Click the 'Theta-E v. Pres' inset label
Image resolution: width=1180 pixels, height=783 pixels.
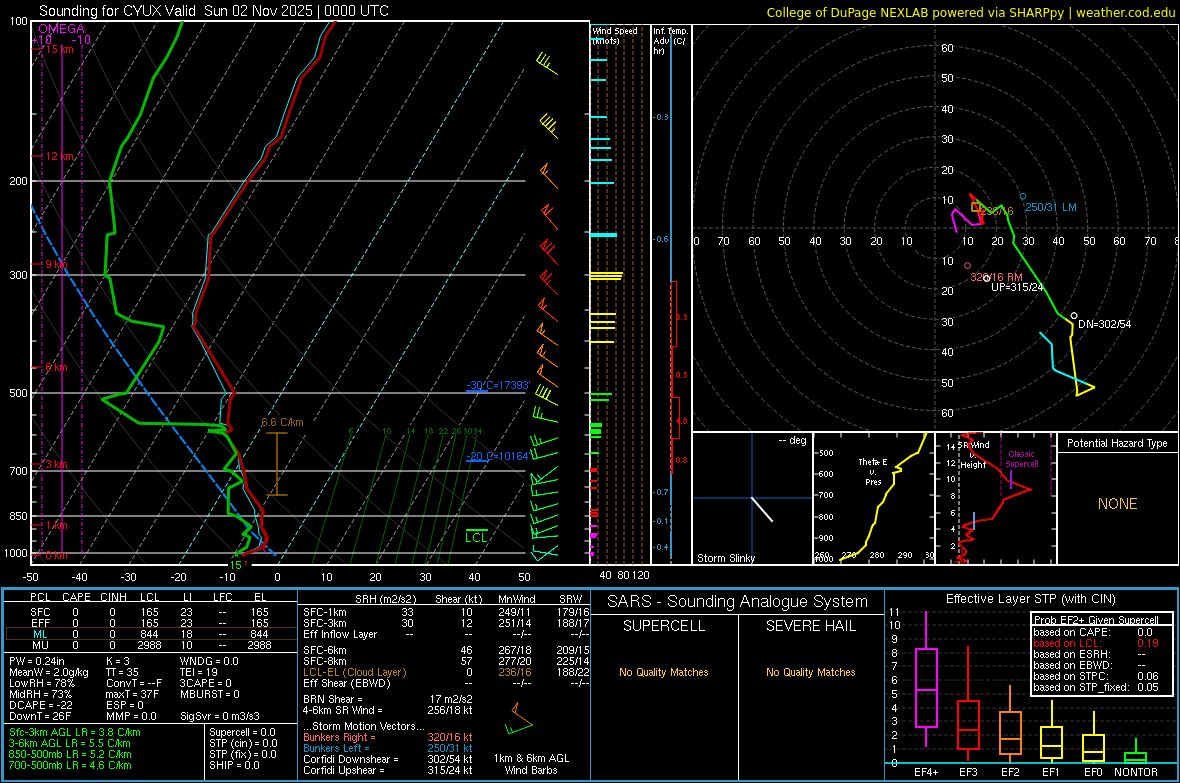pos(873,472)
